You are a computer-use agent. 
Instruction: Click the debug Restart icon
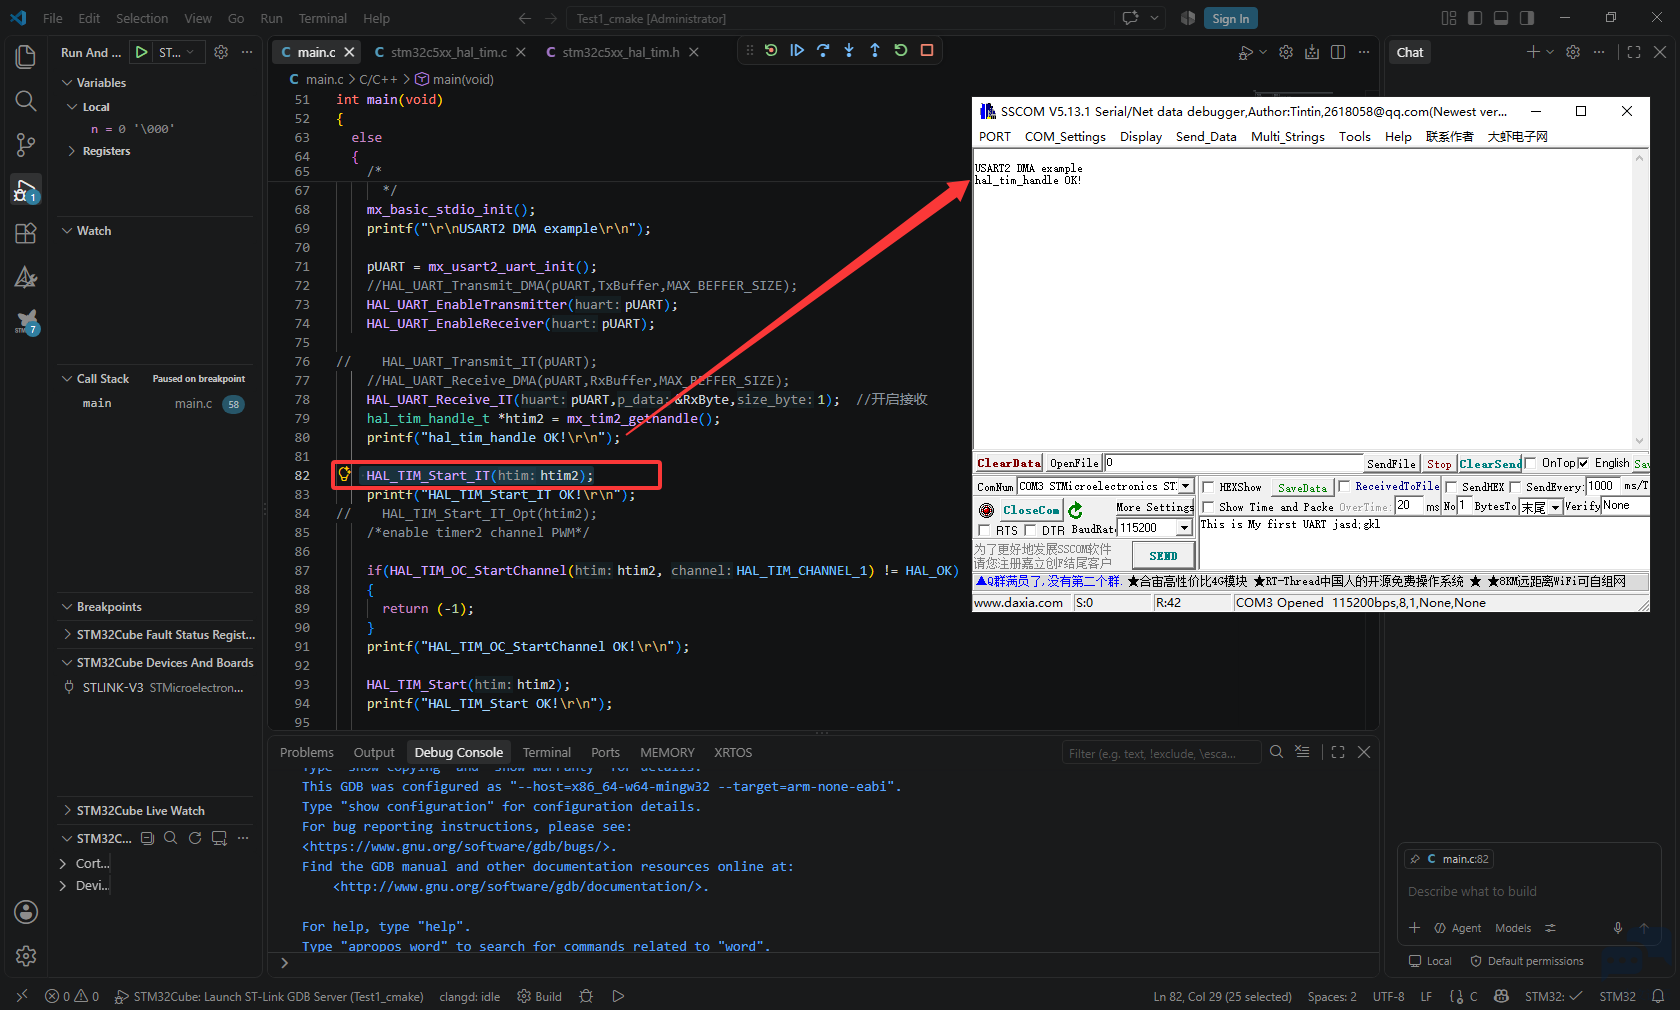click(901, 50)
